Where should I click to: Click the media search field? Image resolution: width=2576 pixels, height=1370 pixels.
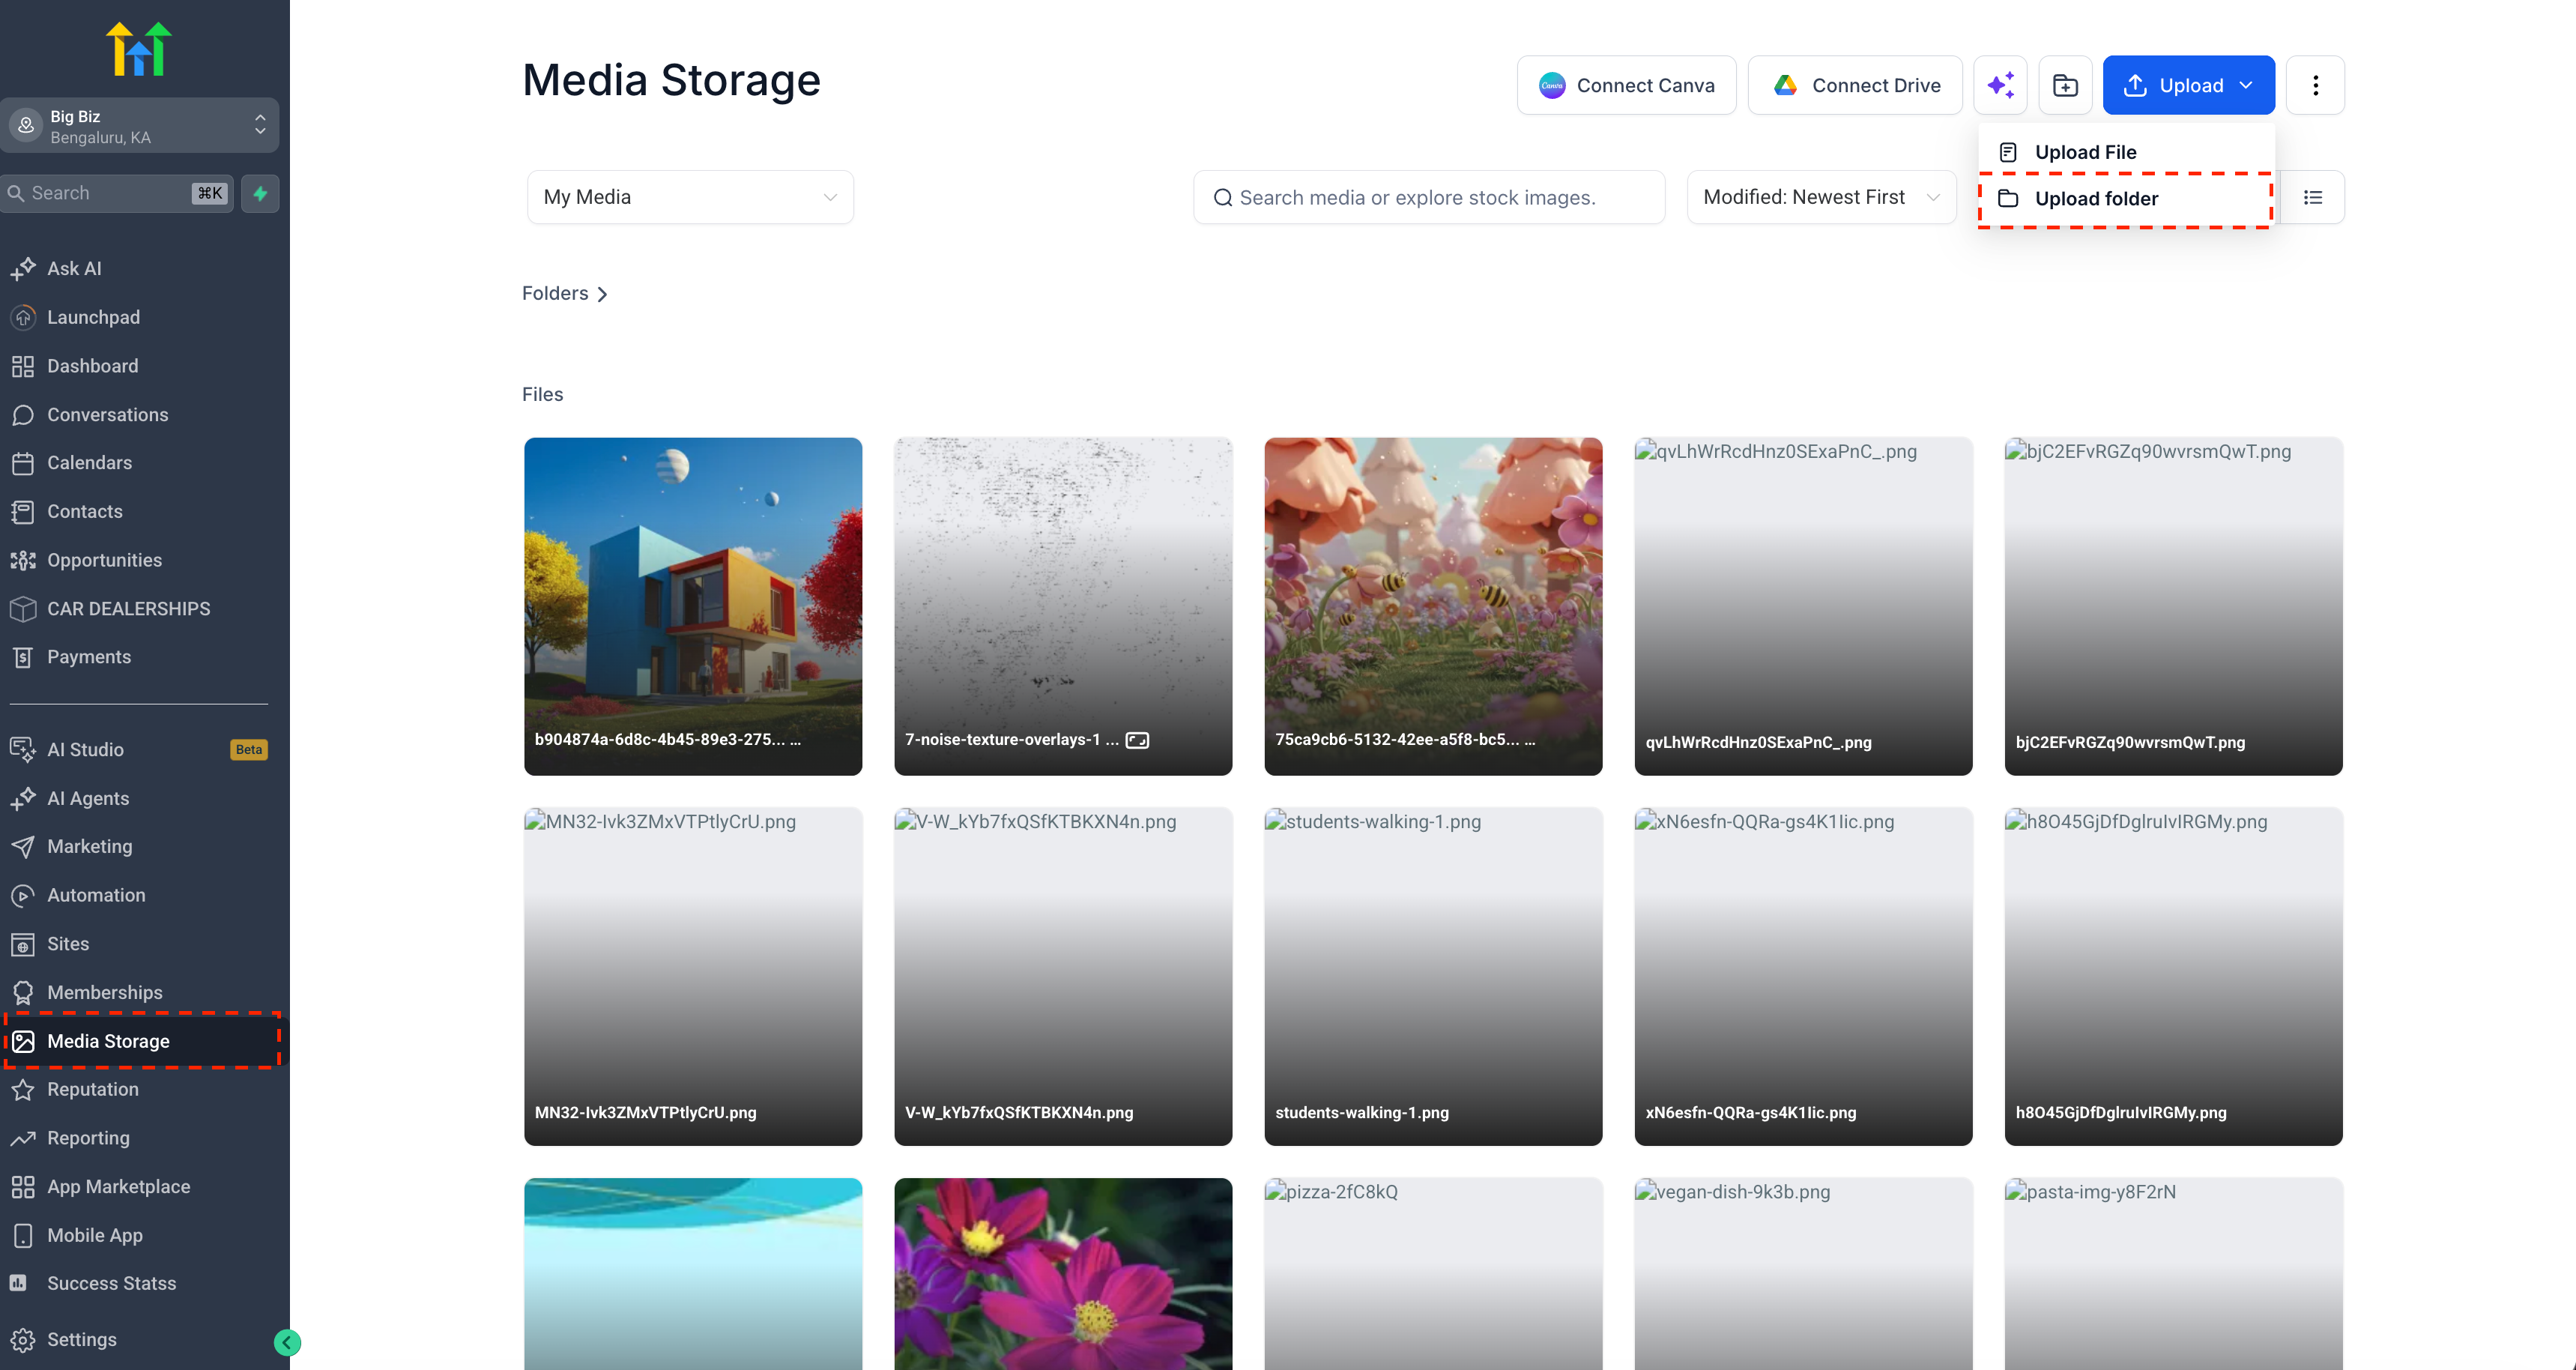[1429, 197]
